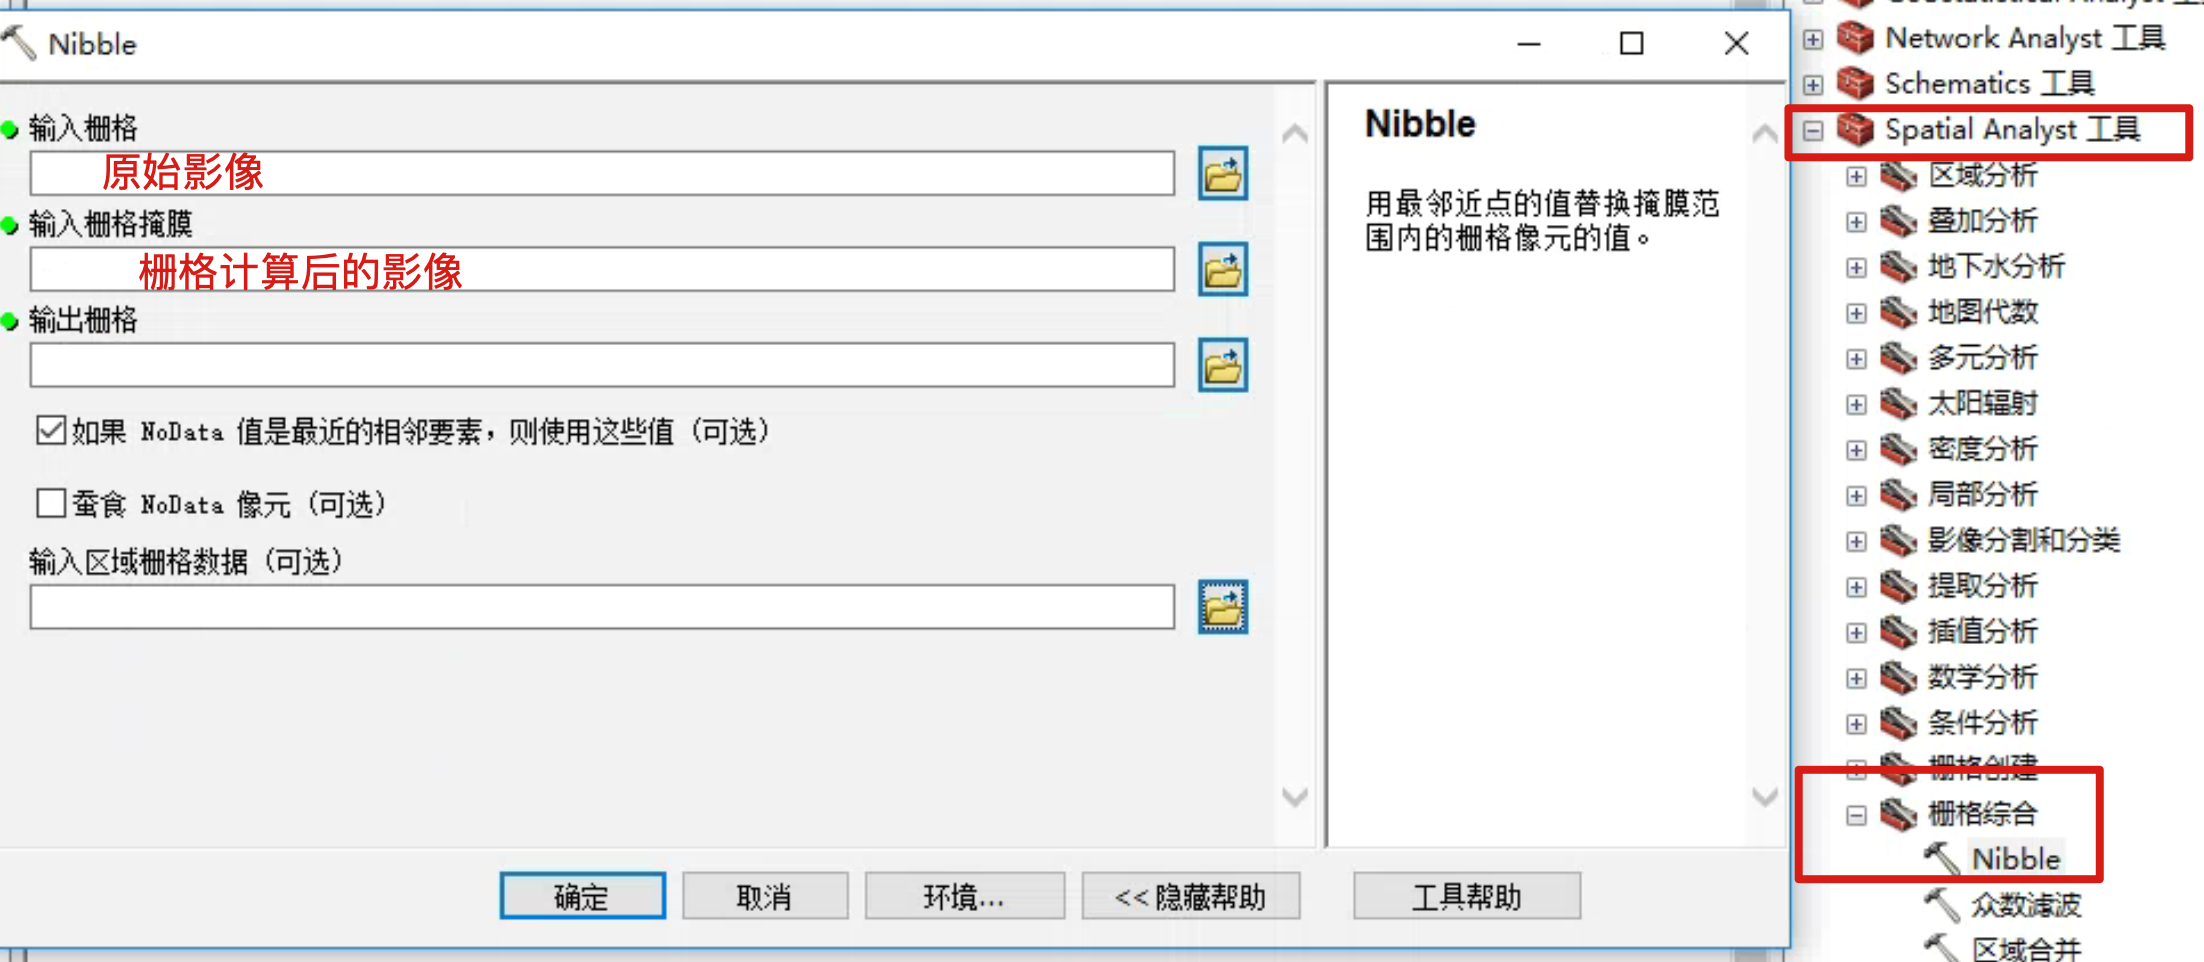Expand the 叠加分析 toolset
This screenshot has height=962, width=2204.
click(x=1856, y=222)
